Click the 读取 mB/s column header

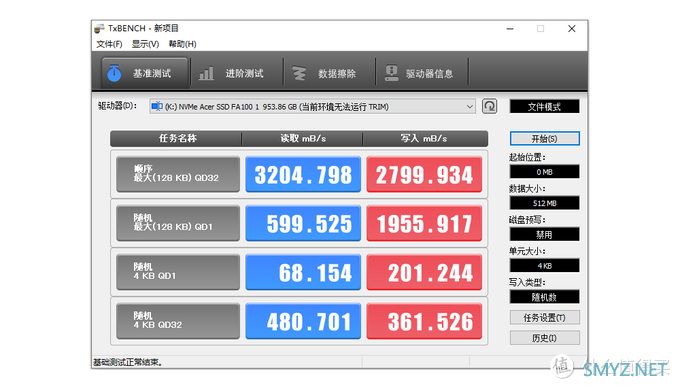tap(302, 139)
